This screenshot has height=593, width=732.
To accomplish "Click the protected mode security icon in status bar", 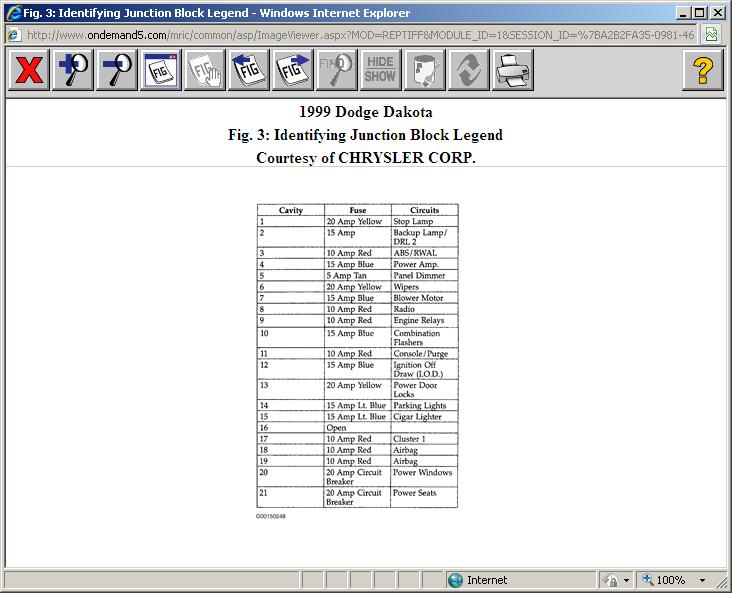I will (x=610, y=580).
